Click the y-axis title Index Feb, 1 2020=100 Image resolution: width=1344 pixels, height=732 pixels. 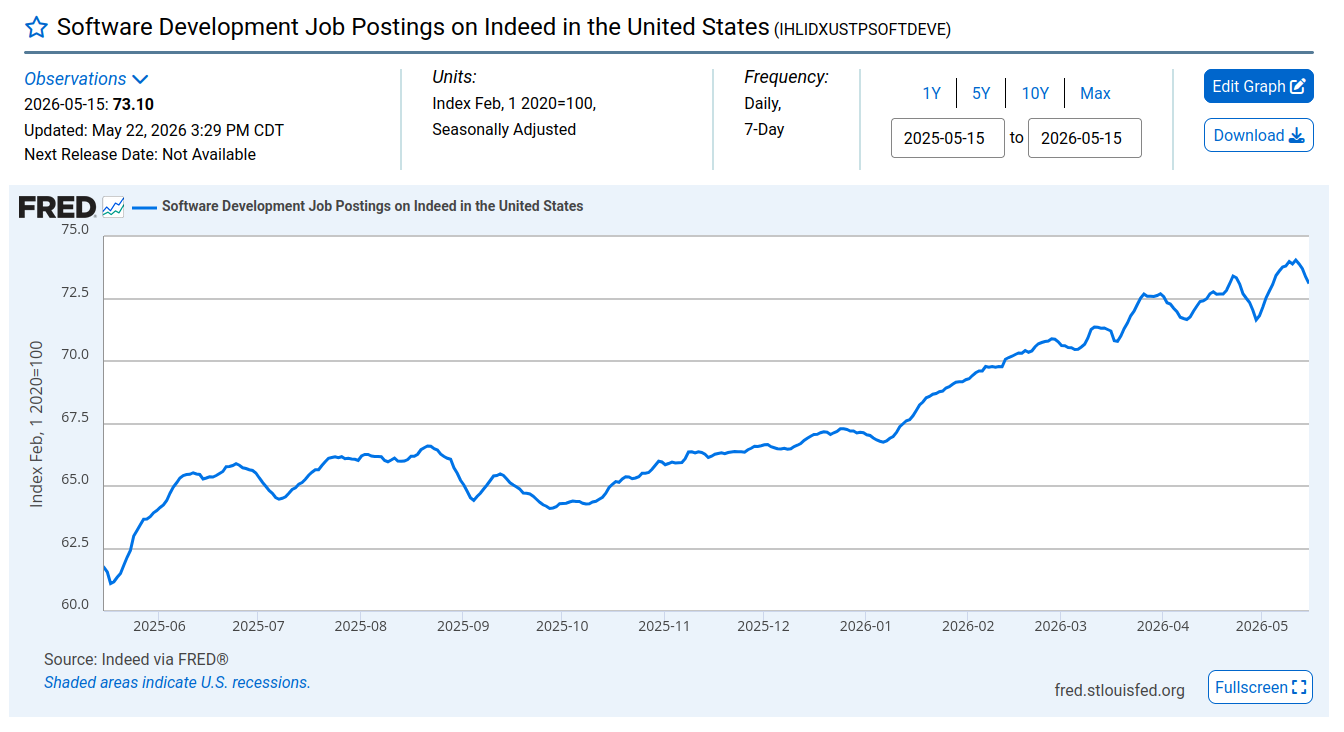(x=37, y=424)
